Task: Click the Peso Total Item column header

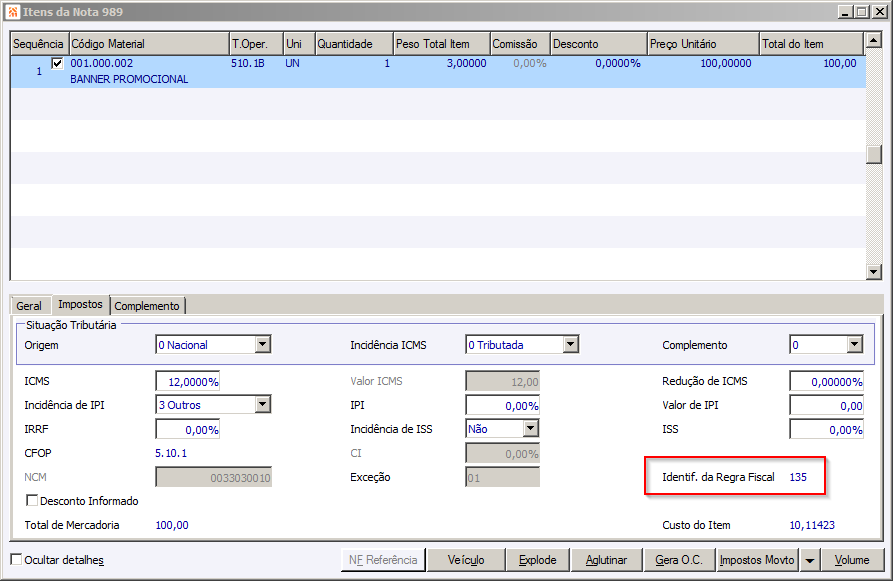Action: [x=442, y=44]
